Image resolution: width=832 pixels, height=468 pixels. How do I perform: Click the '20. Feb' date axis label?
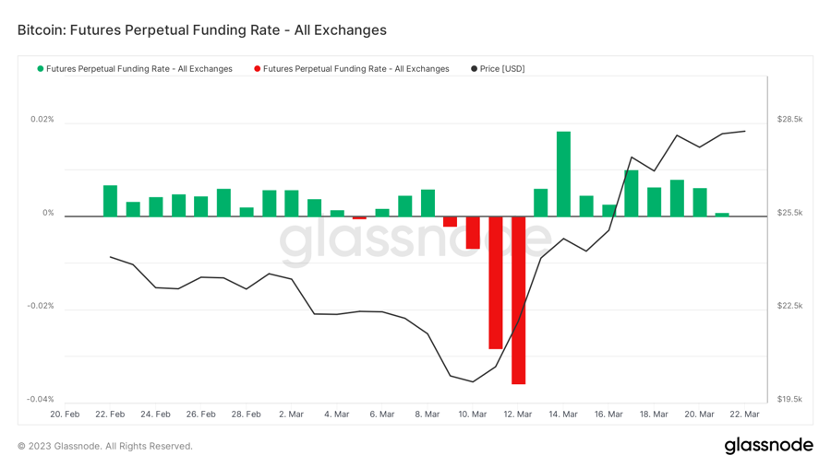[x=65, y=414]
